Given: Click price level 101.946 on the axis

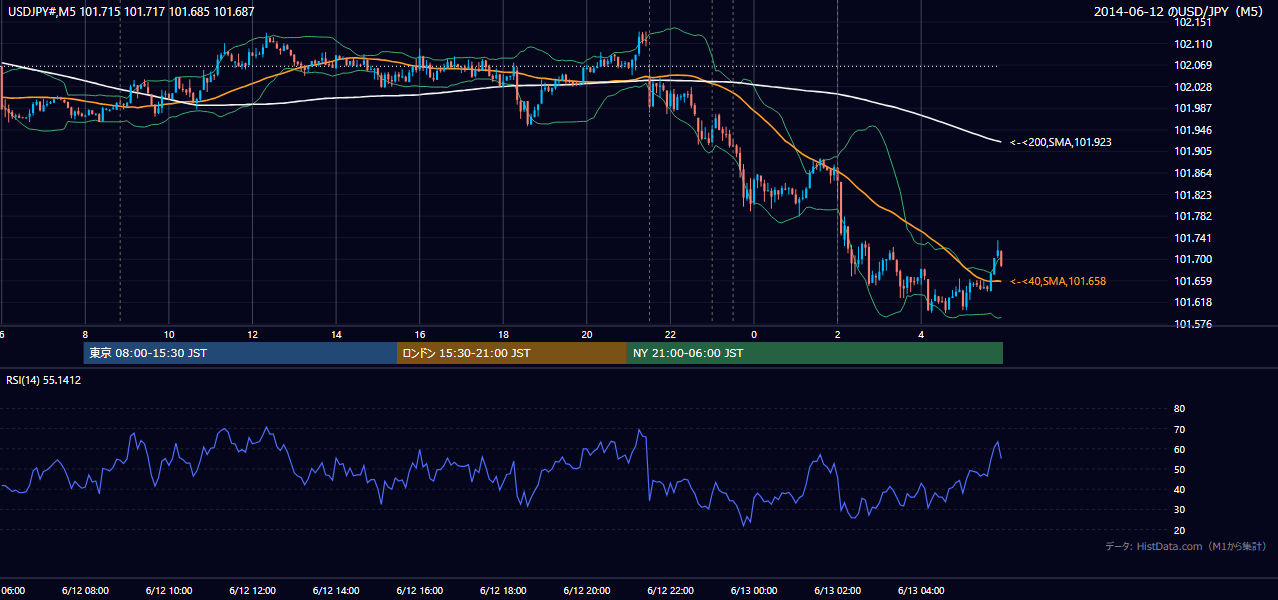Looking at the screenshot, I should [x=1192, y=130].
